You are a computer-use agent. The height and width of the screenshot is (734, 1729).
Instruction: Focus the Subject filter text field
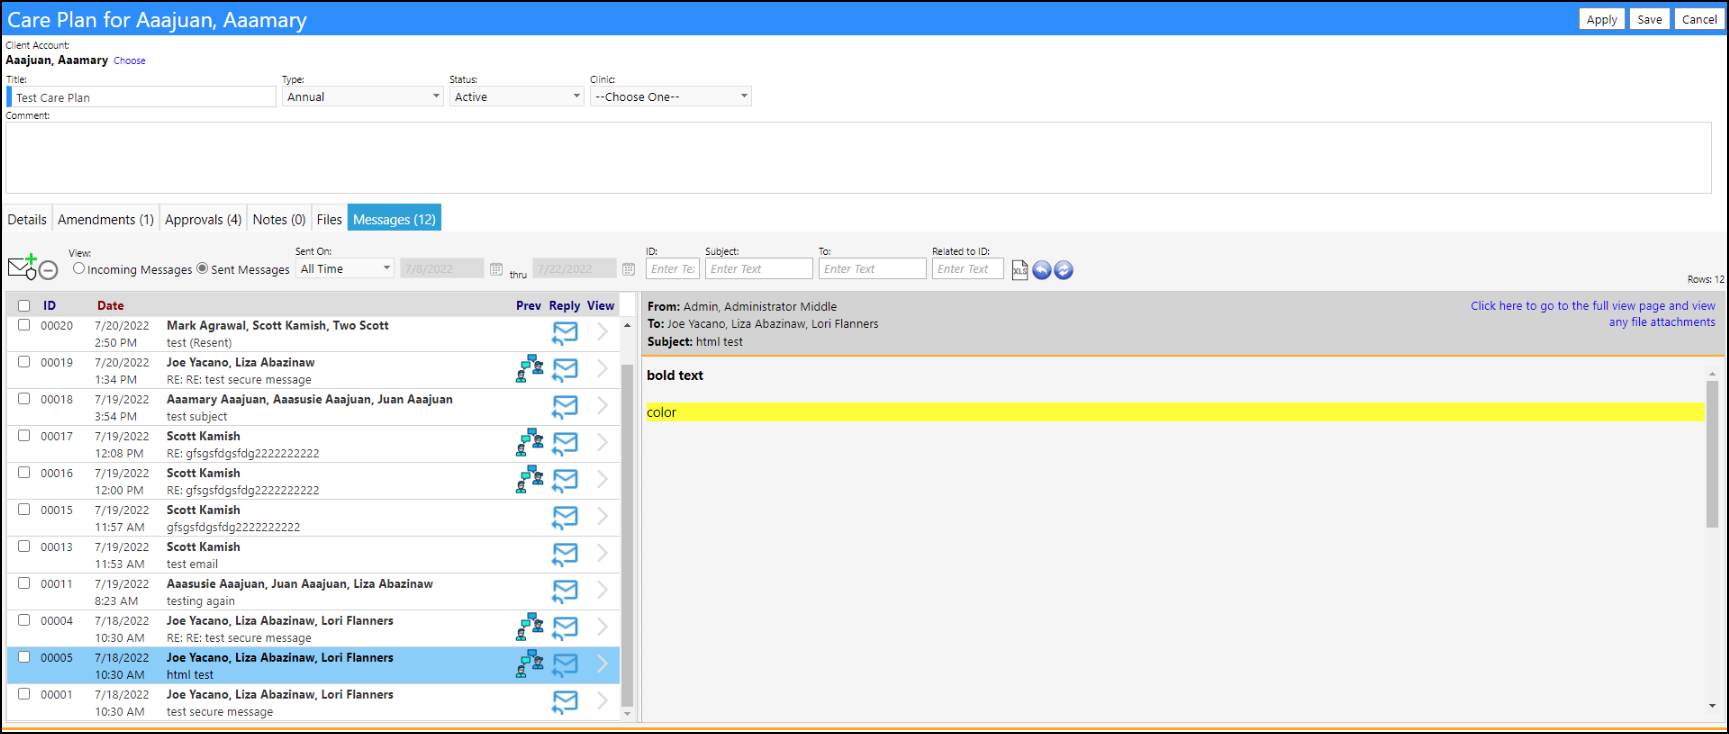coord(759,269)
